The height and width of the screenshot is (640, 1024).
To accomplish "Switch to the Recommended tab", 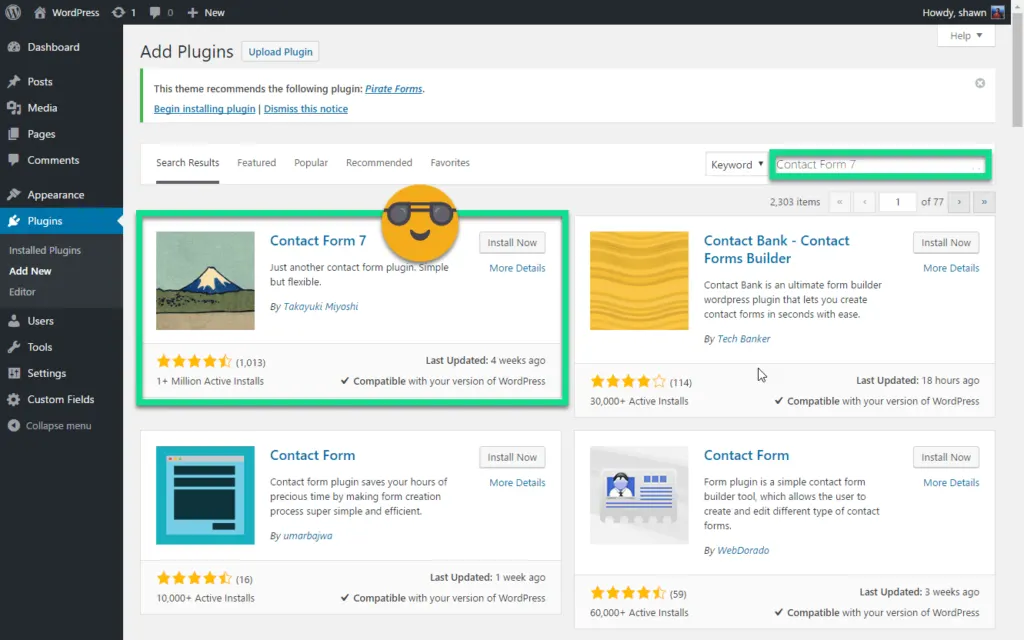I will [x=379, y=163].
